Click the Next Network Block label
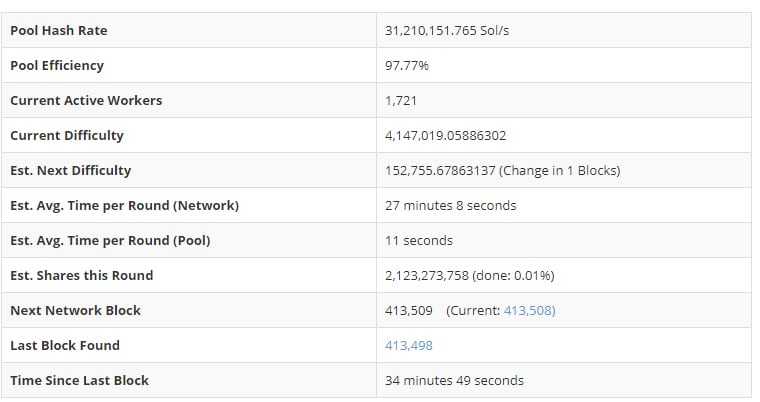 (x=75, y=310)
